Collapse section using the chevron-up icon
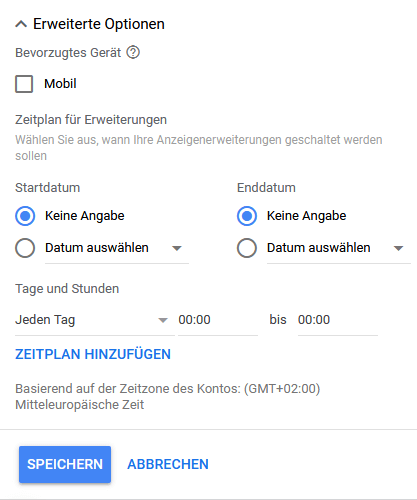 coord(21,24)
